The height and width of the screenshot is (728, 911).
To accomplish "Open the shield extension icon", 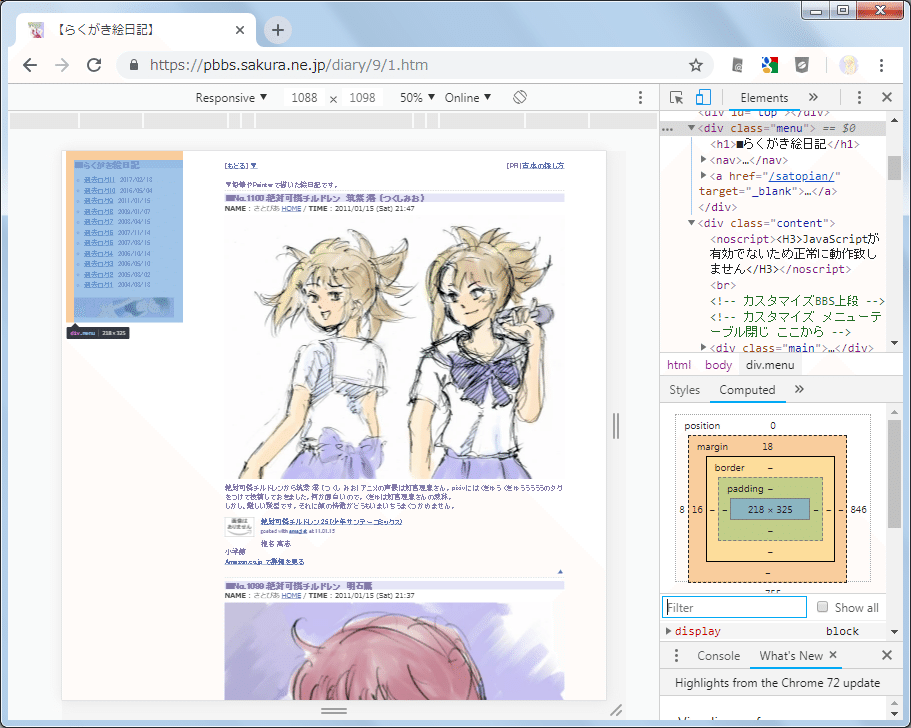I will tap(802, 64).
